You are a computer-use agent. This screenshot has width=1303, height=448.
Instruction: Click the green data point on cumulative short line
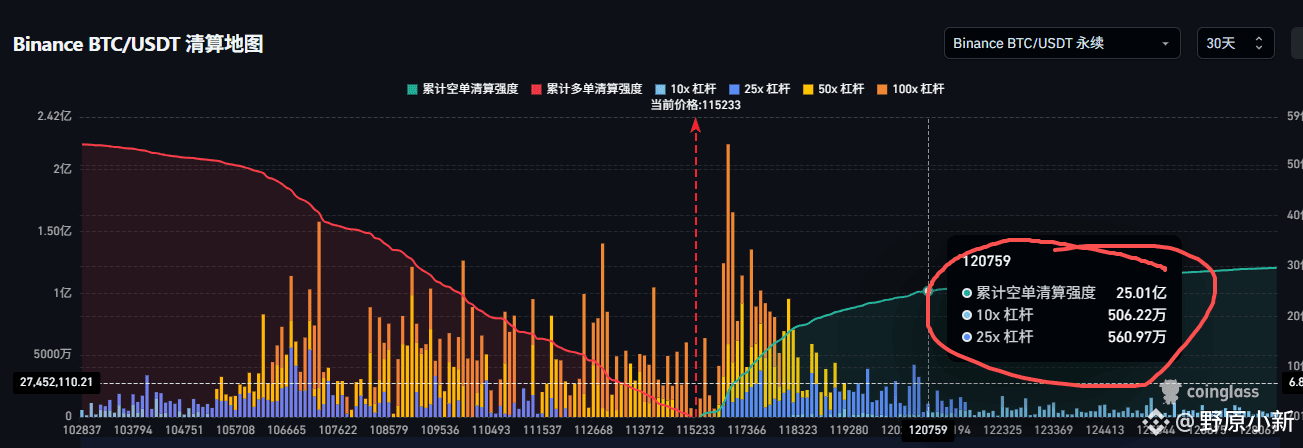tap(928, 291)
